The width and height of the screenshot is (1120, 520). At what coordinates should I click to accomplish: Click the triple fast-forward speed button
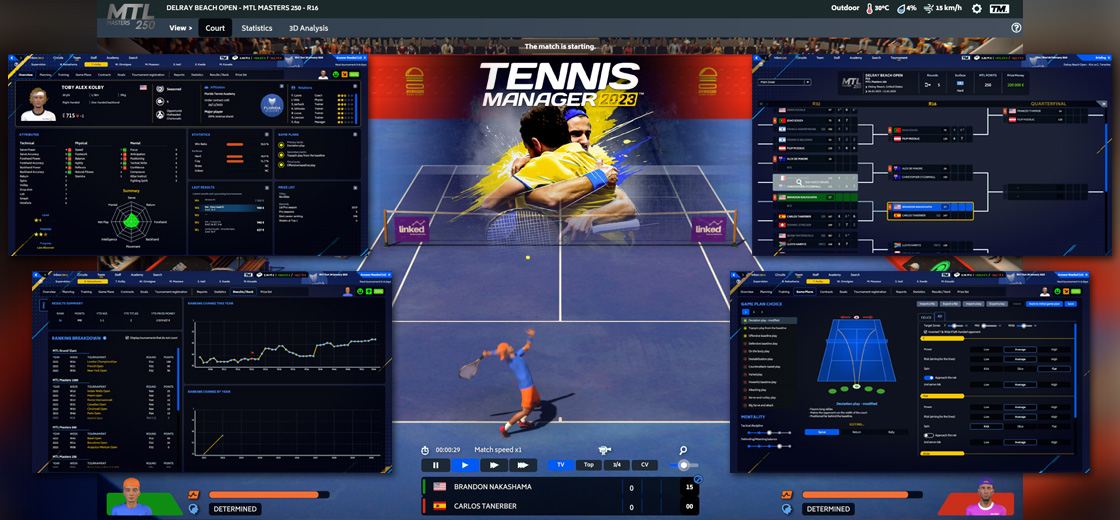click(x=522, y=465)
